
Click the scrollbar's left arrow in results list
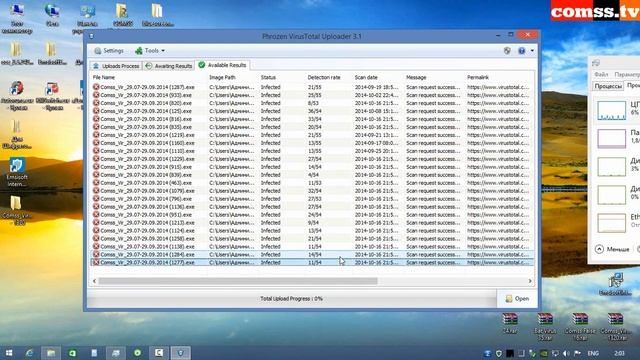click(x=95, y=281)
